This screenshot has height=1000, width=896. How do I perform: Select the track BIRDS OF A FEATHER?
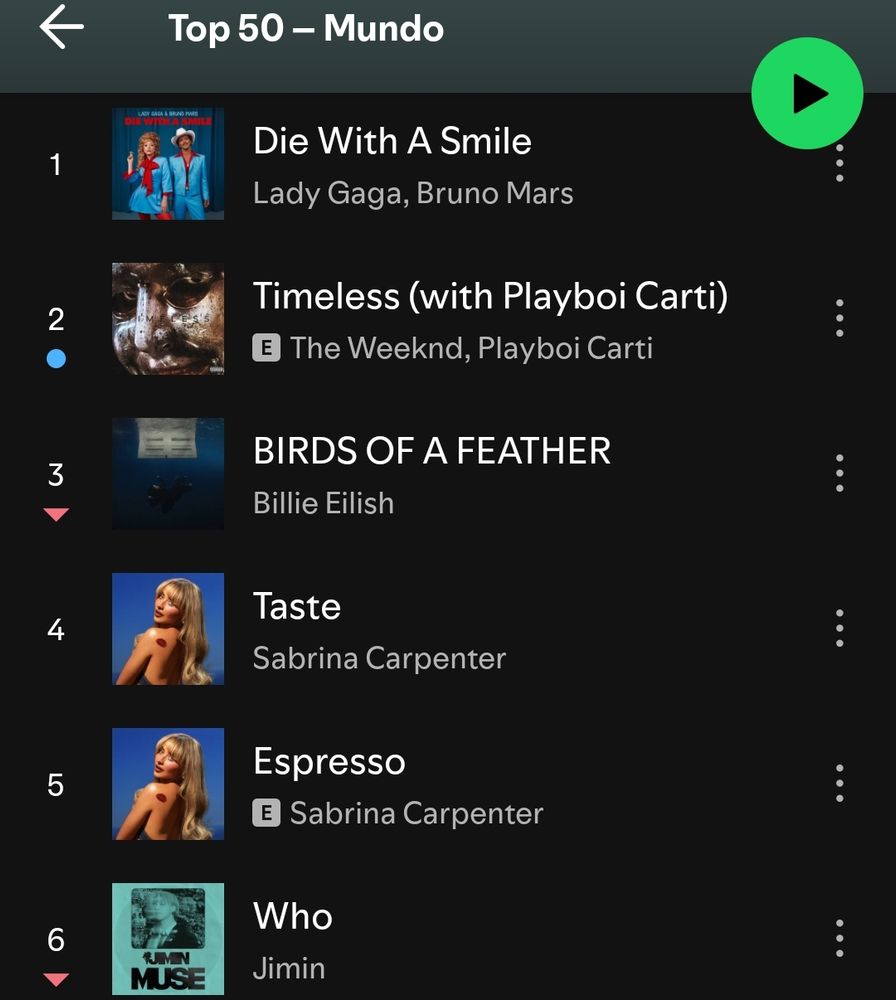(448, 474)
